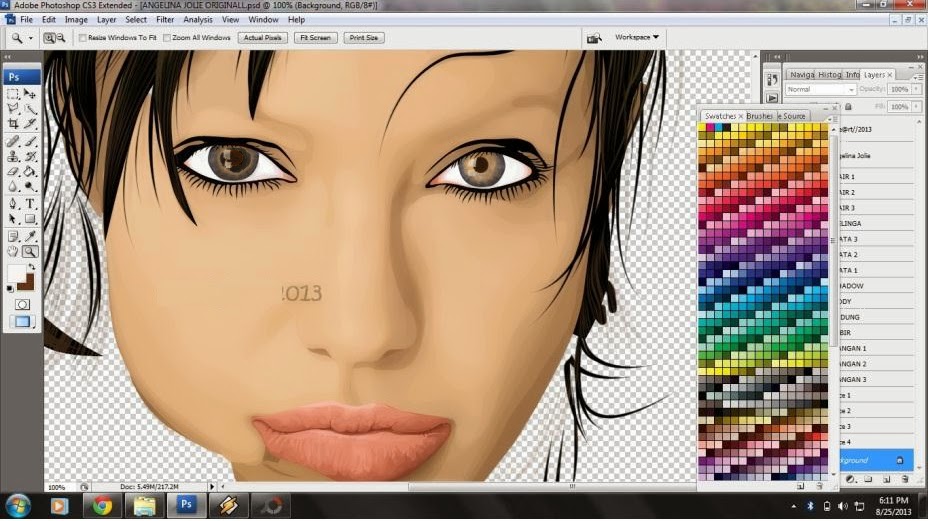Collapse the toolbox with double arrow

coord(7,57)
